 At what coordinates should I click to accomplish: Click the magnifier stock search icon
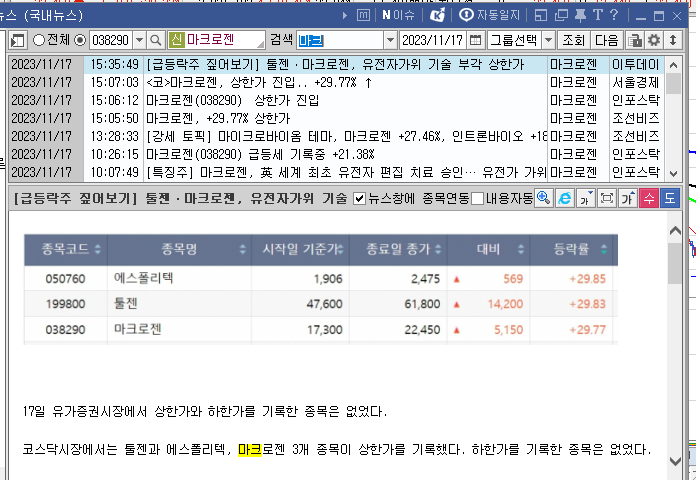tap(155, 40)
